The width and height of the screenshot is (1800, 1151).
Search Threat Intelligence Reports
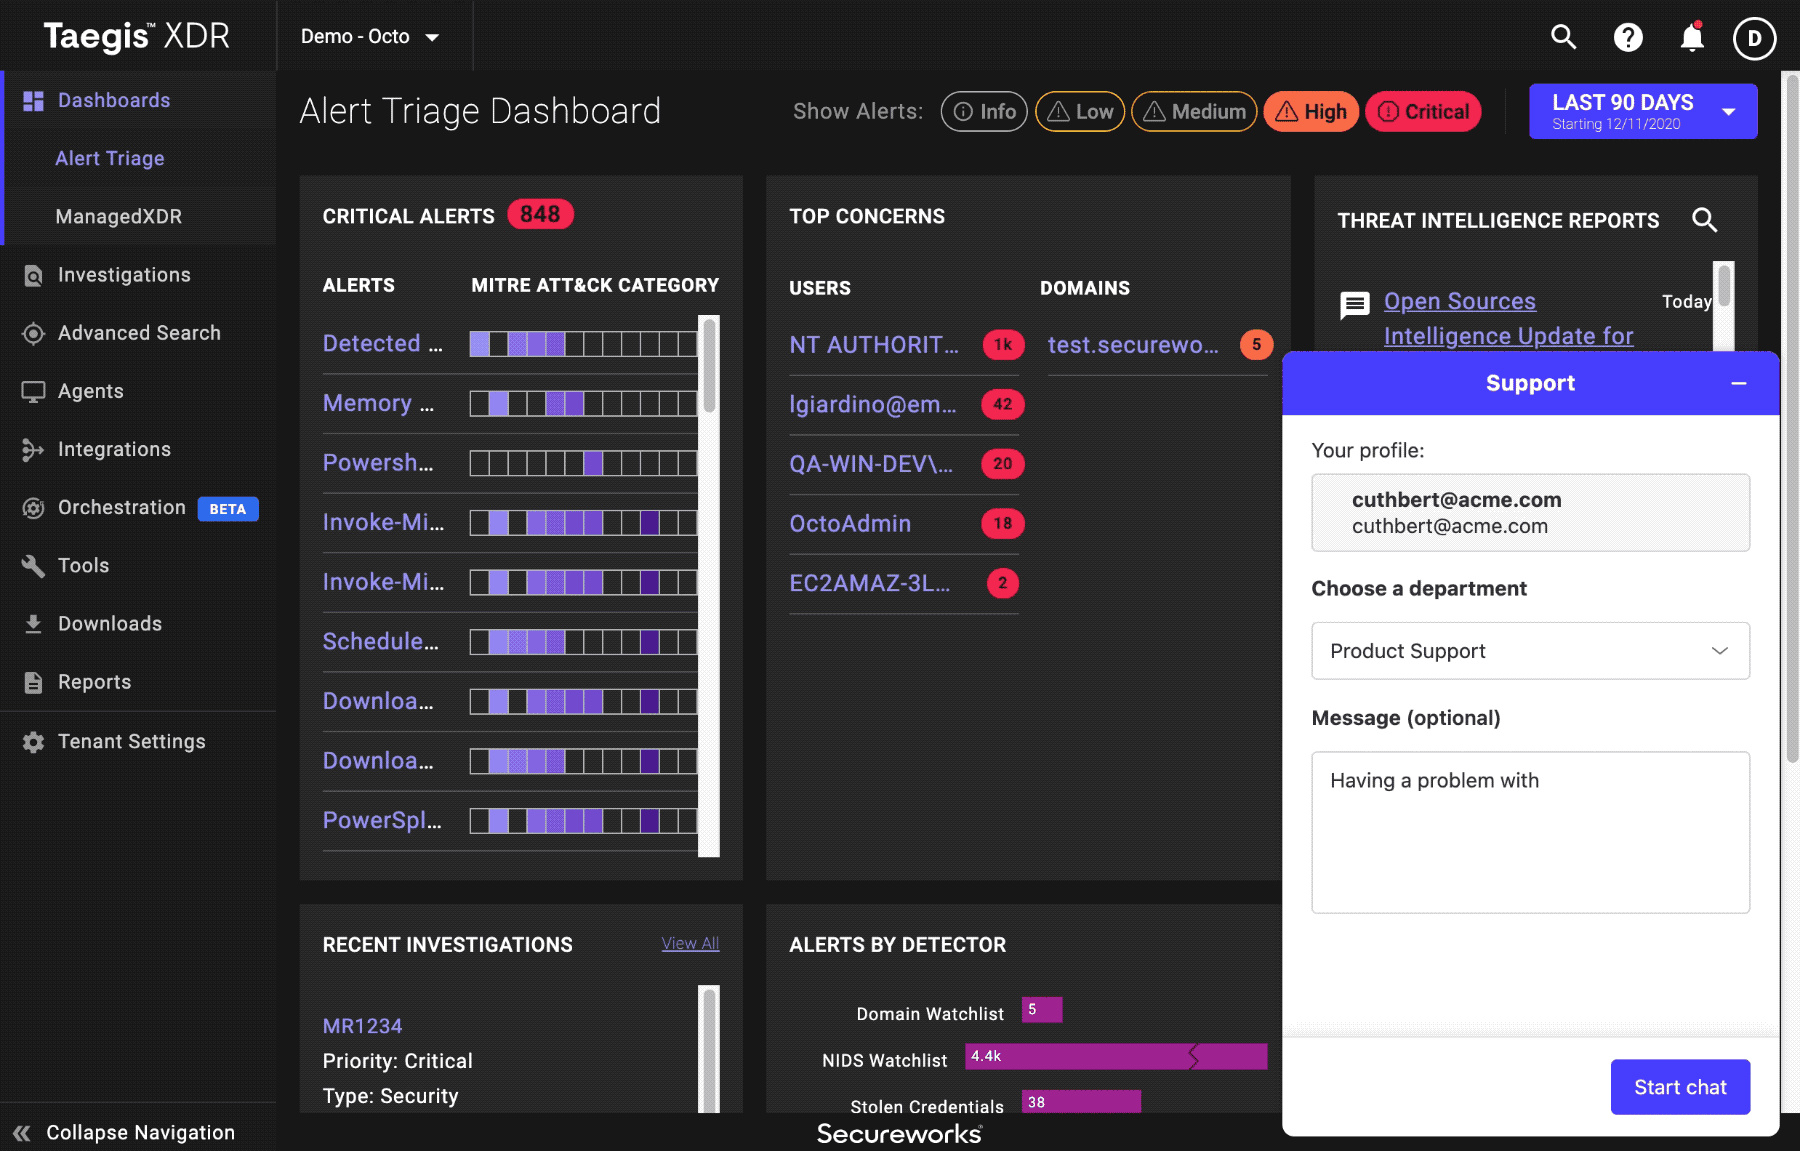[x=1705, y=220]
